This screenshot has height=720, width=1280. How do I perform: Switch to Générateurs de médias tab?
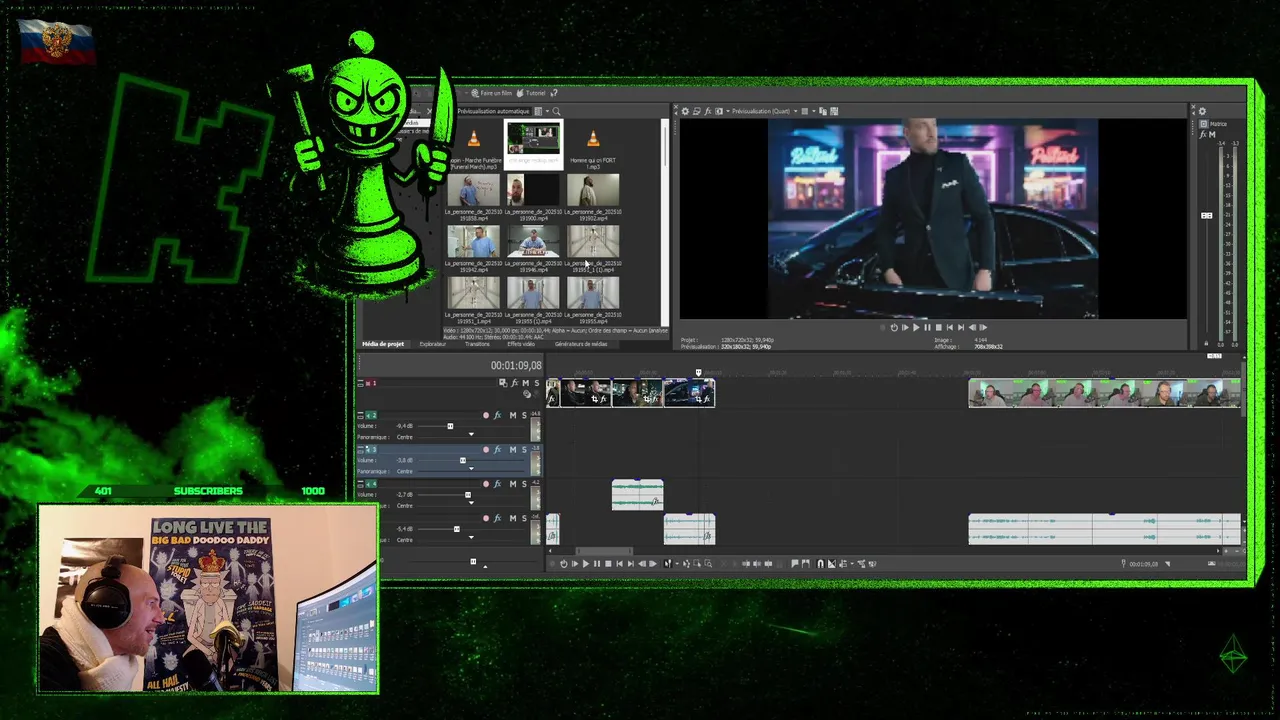pyautogui.click(x=581, y=344)
